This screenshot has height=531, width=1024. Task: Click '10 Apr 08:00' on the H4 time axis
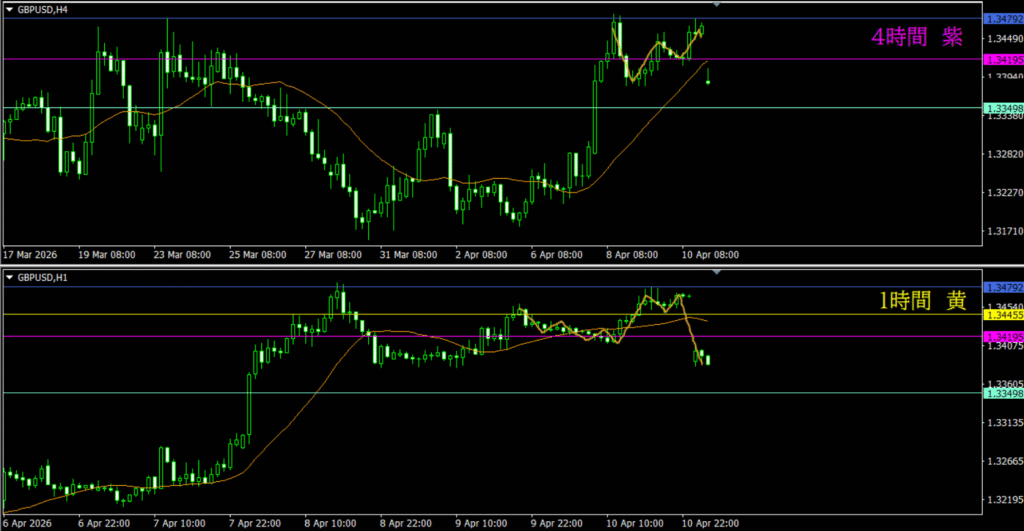[710, 255]
